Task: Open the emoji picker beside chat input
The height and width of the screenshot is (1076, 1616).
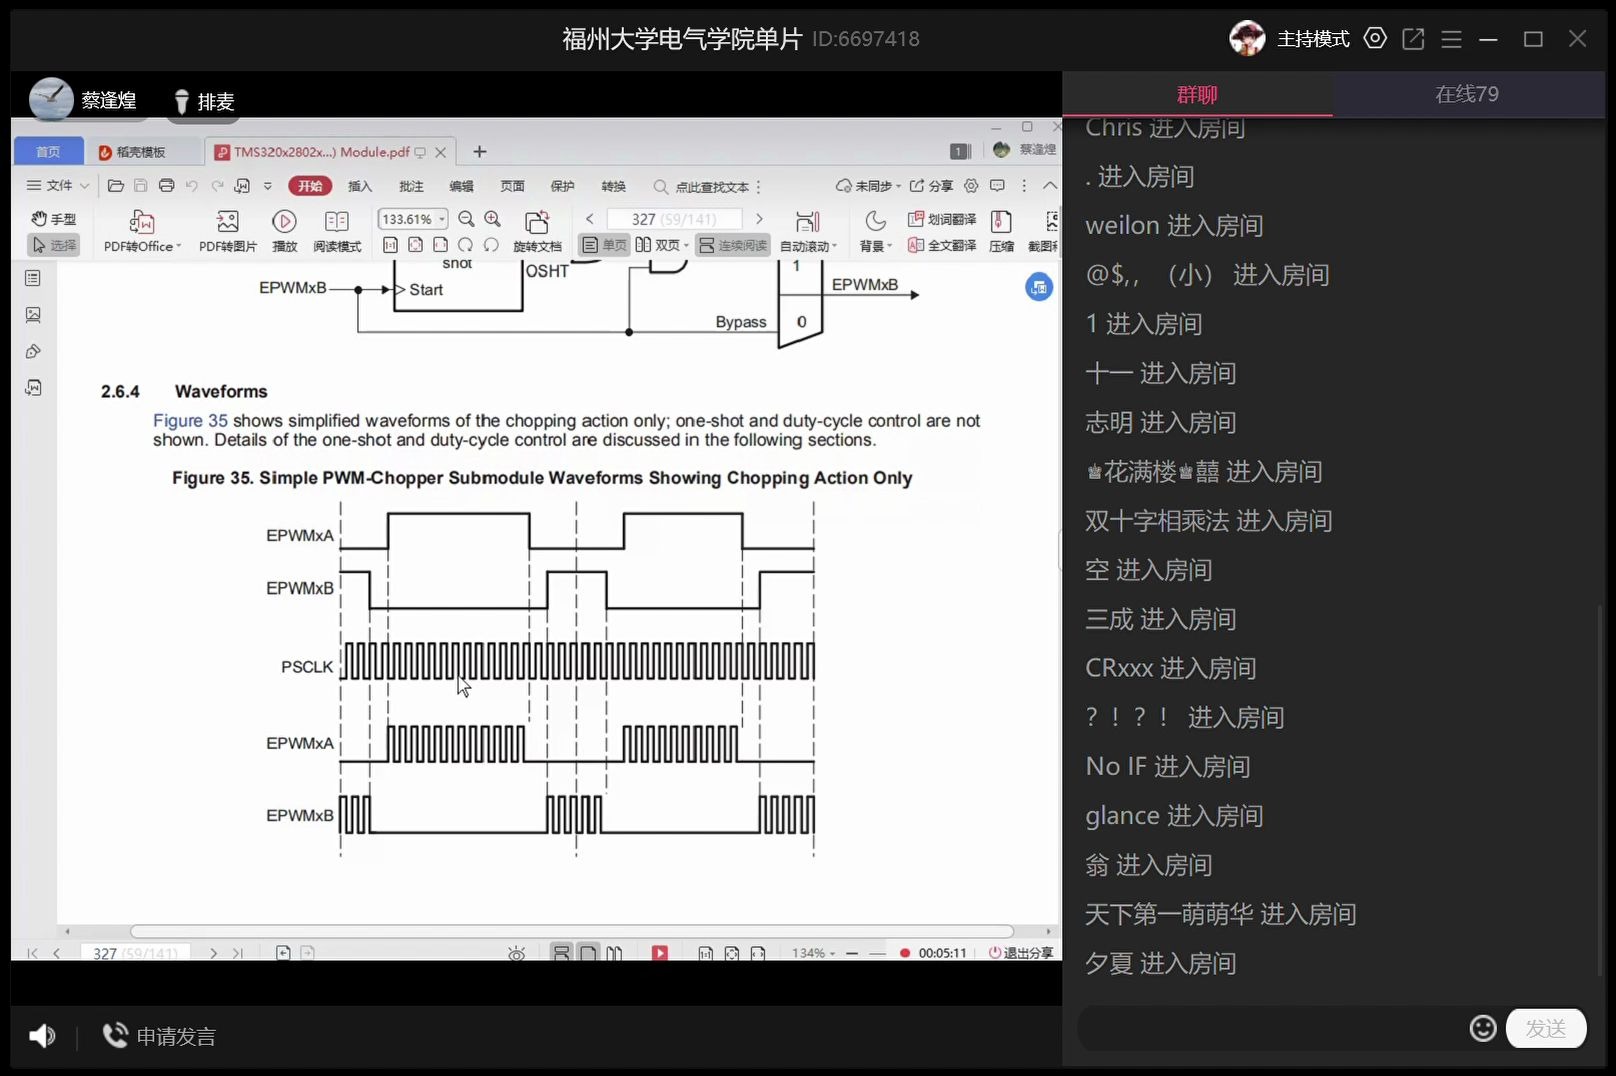Action: (x=1482, y=1028)
